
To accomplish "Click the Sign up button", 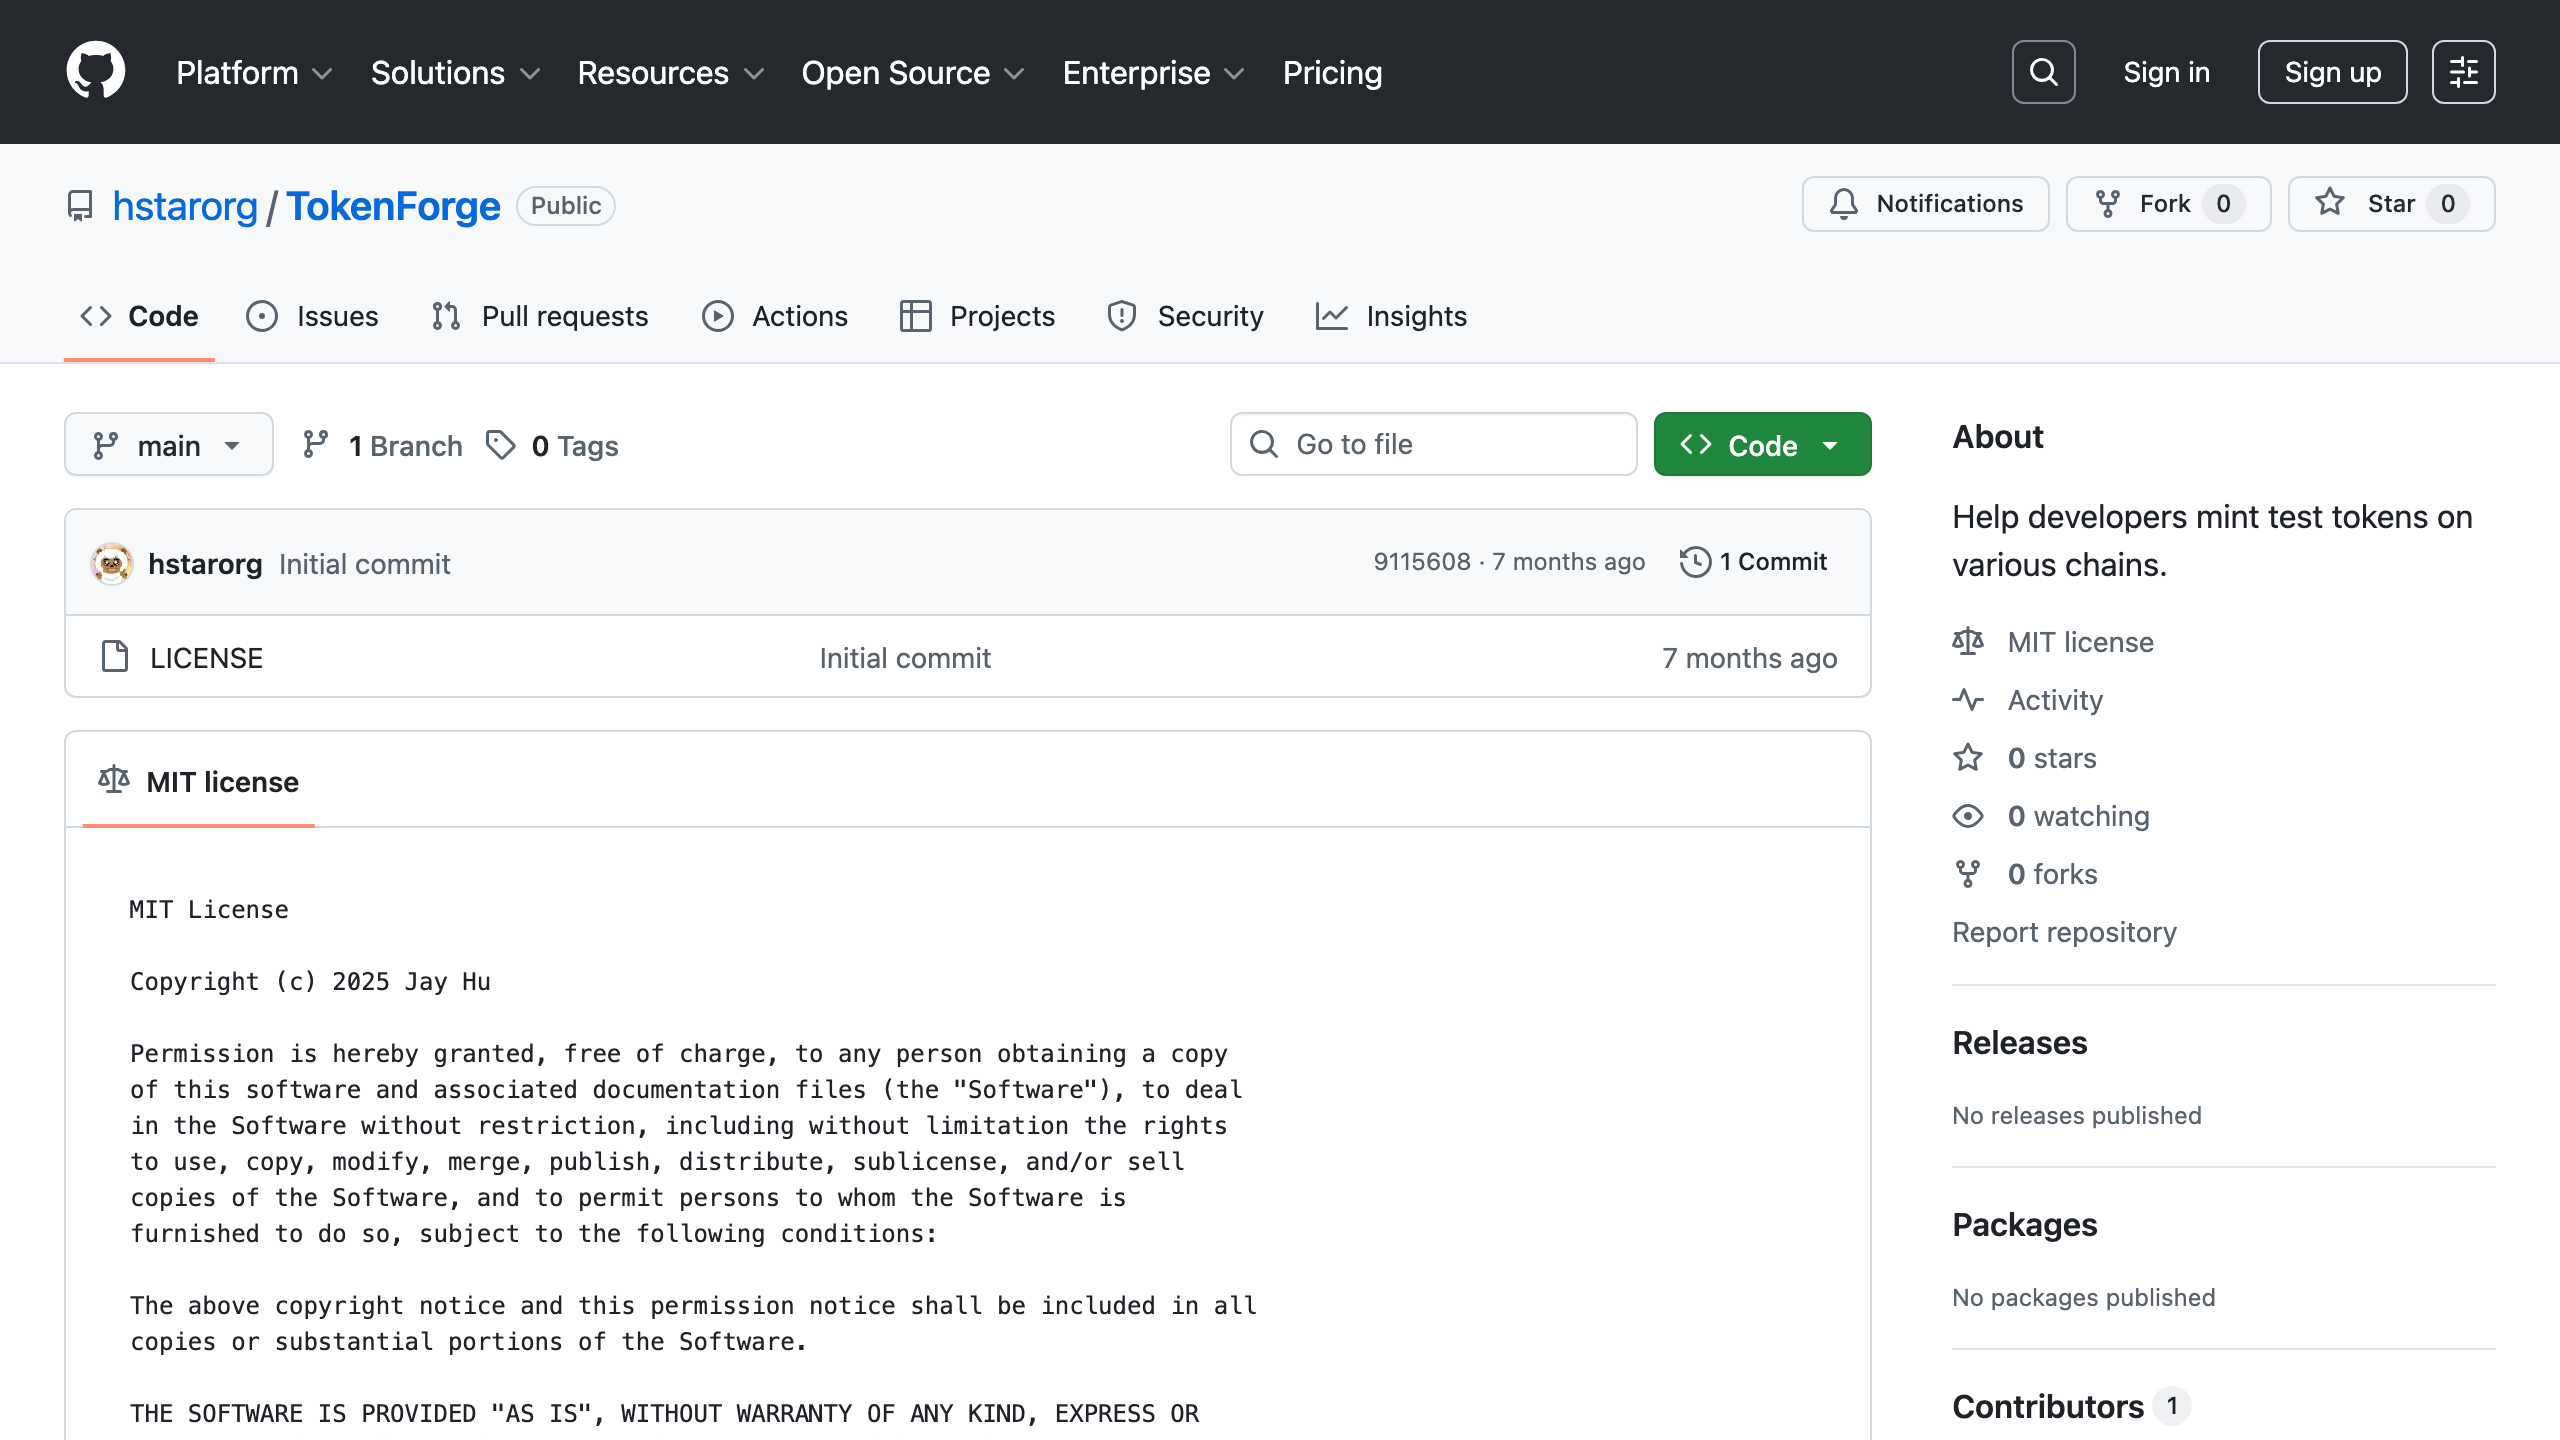I will point(2332,72).
